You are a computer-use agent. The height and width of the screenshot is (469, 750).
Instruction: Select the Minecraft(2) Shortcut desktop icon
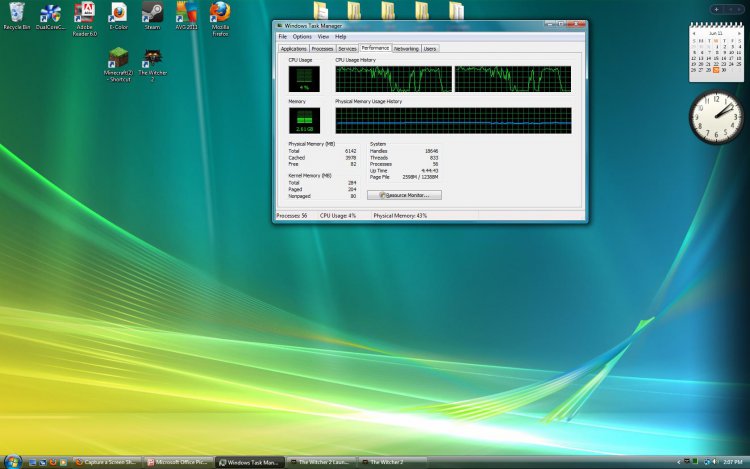[118, 65]
